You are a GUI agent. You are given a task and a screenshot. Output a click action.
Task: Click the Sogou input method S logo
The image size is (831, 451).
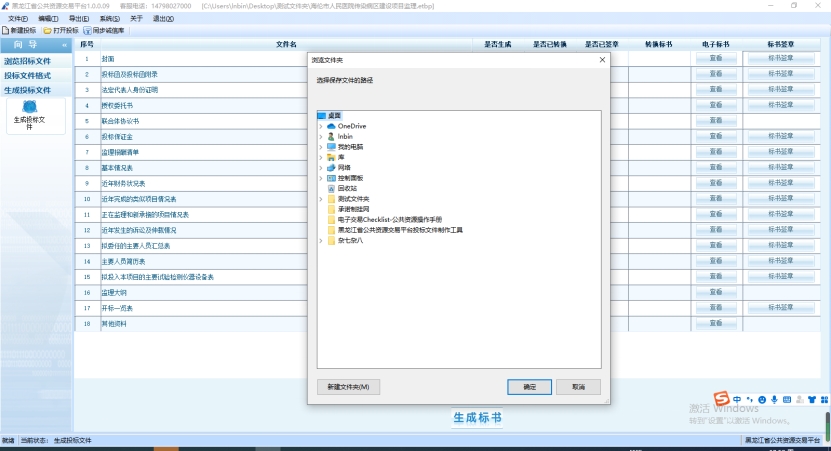click(720, 400)
